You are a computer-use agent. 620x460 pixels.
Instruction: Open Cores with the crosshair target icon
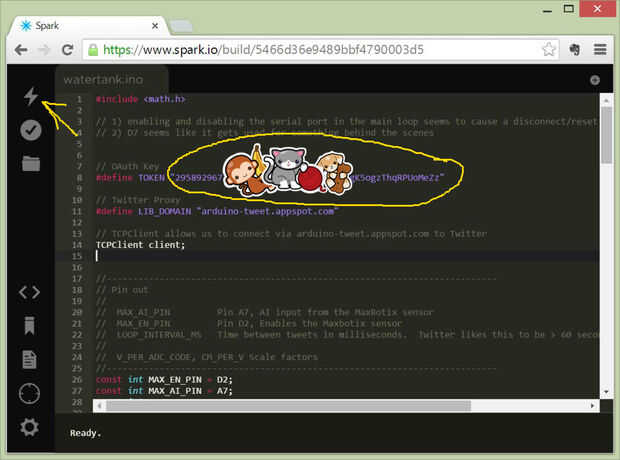(x=30, y=394)
